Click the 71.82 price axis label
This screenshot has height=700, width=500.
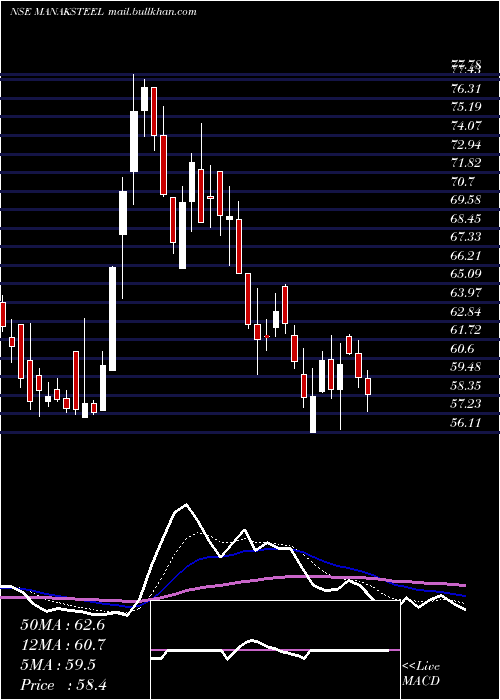[x=466, y=163]
